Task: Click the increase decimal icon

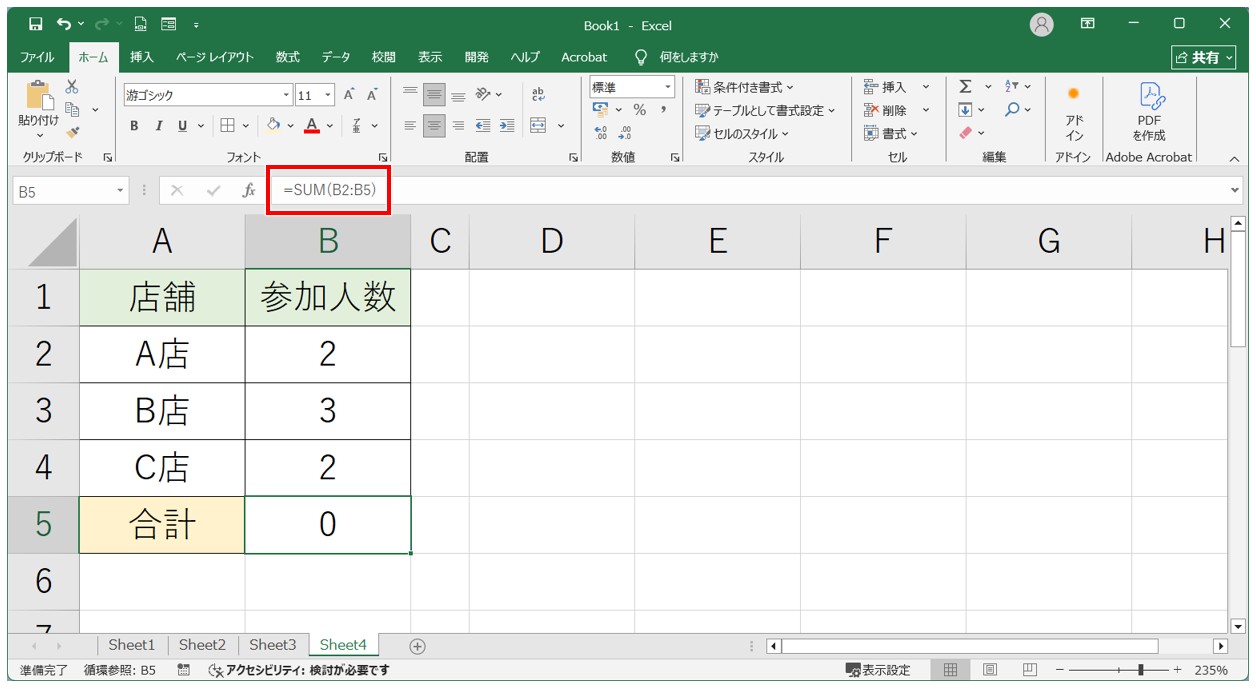Action: coord(601,132)
